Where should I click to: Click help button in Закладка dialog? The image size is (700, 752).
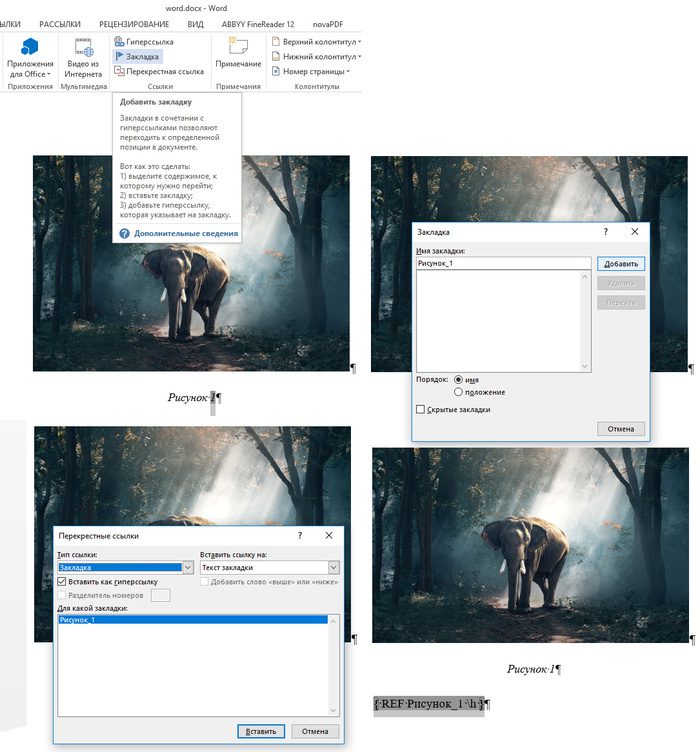coord(606,232)
